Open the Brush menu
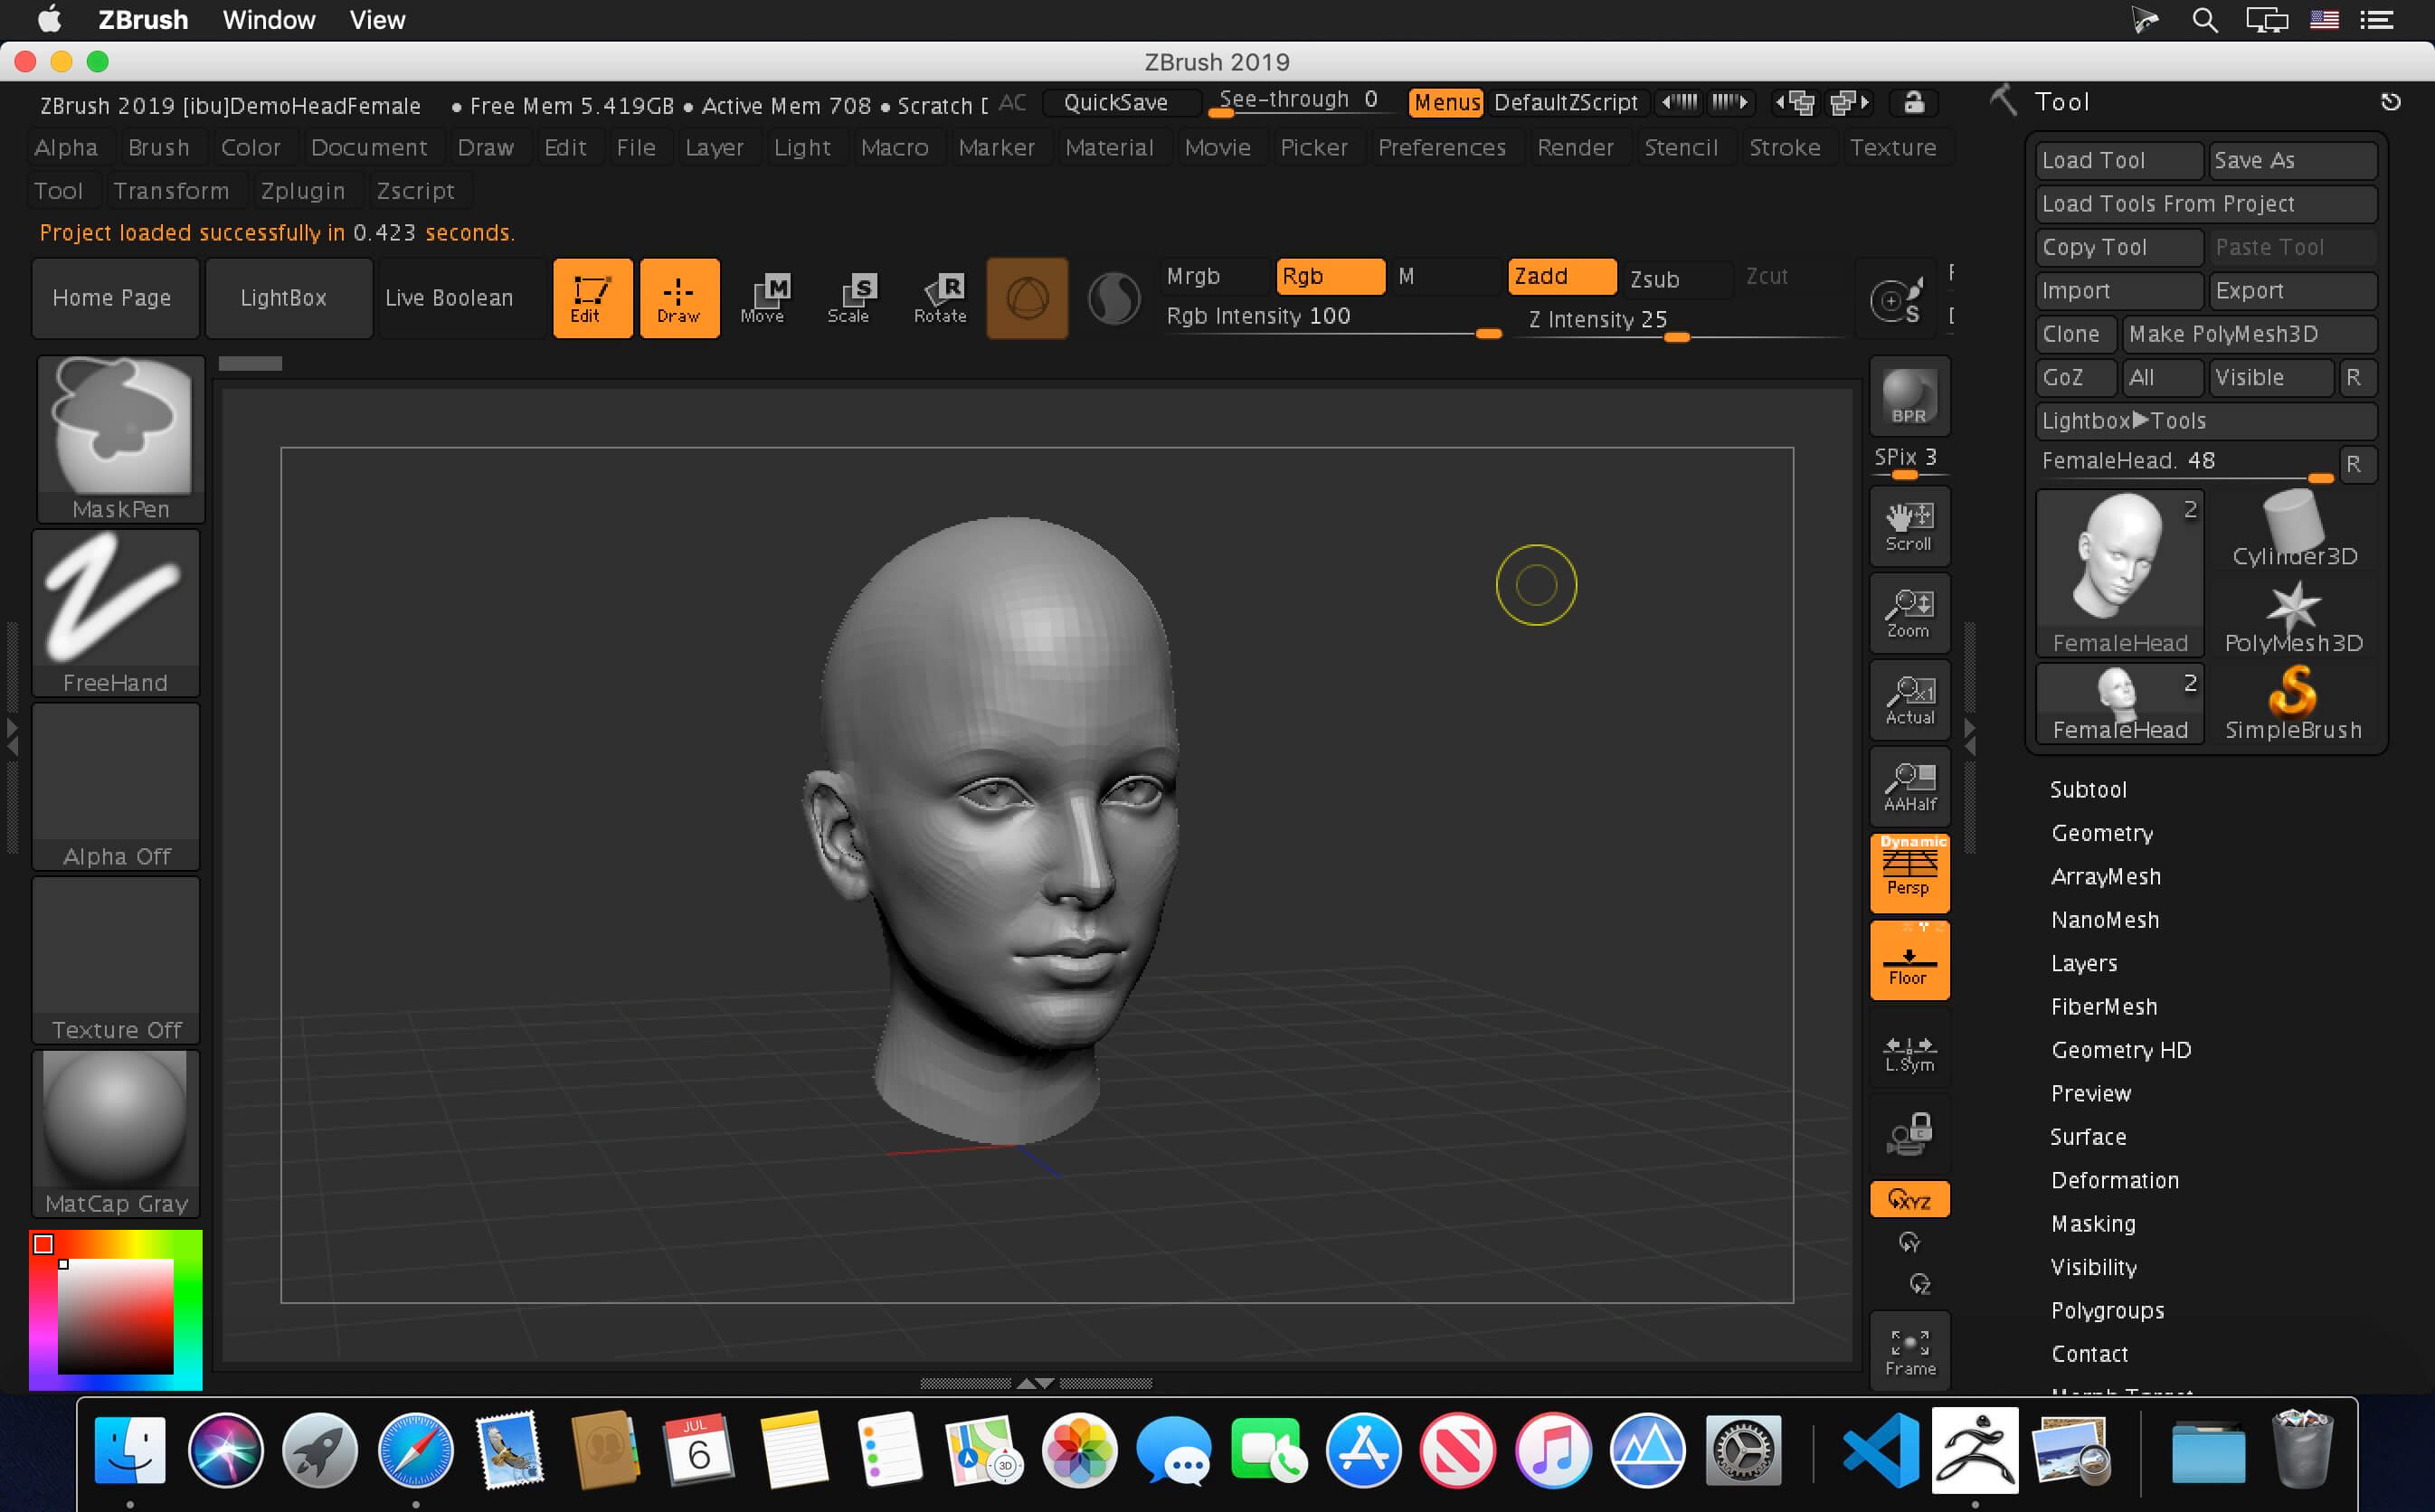The image size is (2435, 1512). [158, 147]
